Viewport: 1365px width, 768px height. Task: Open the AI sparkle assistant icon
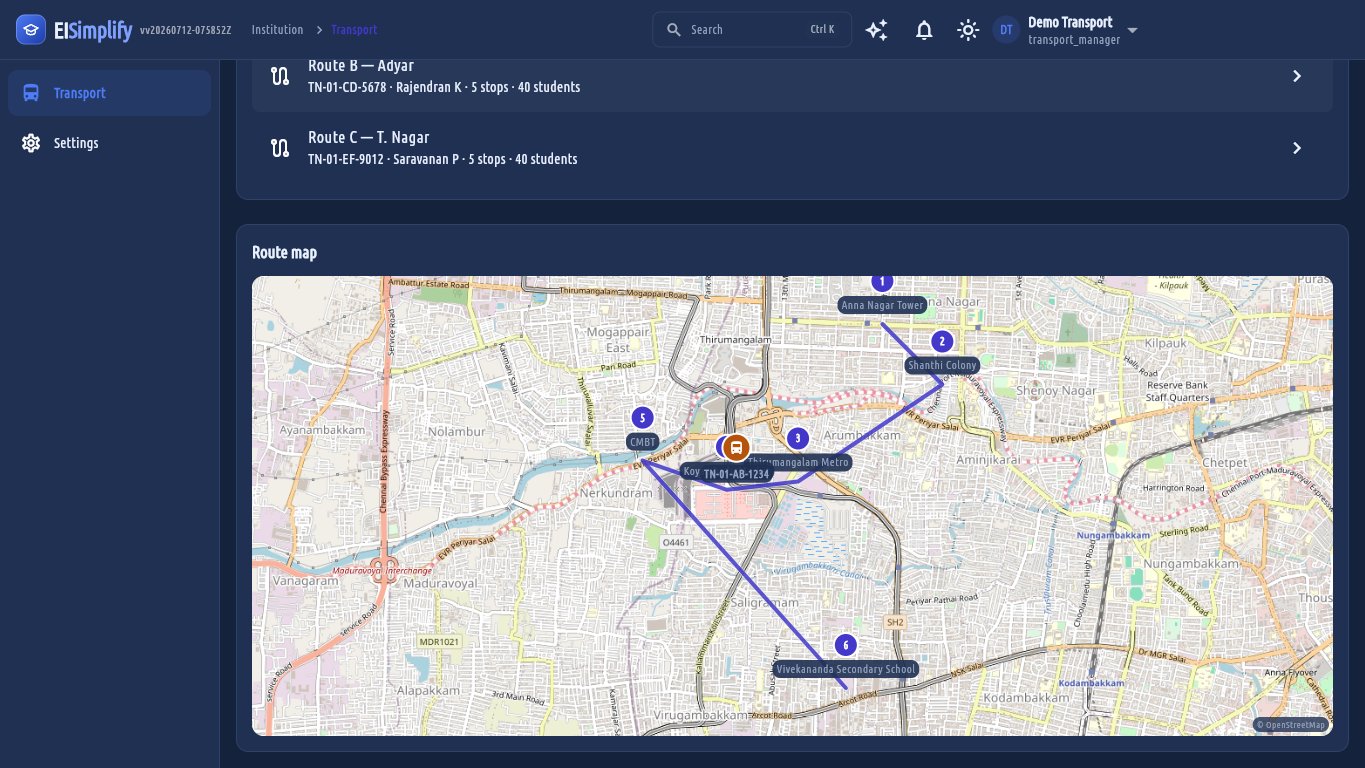(877, 30)
